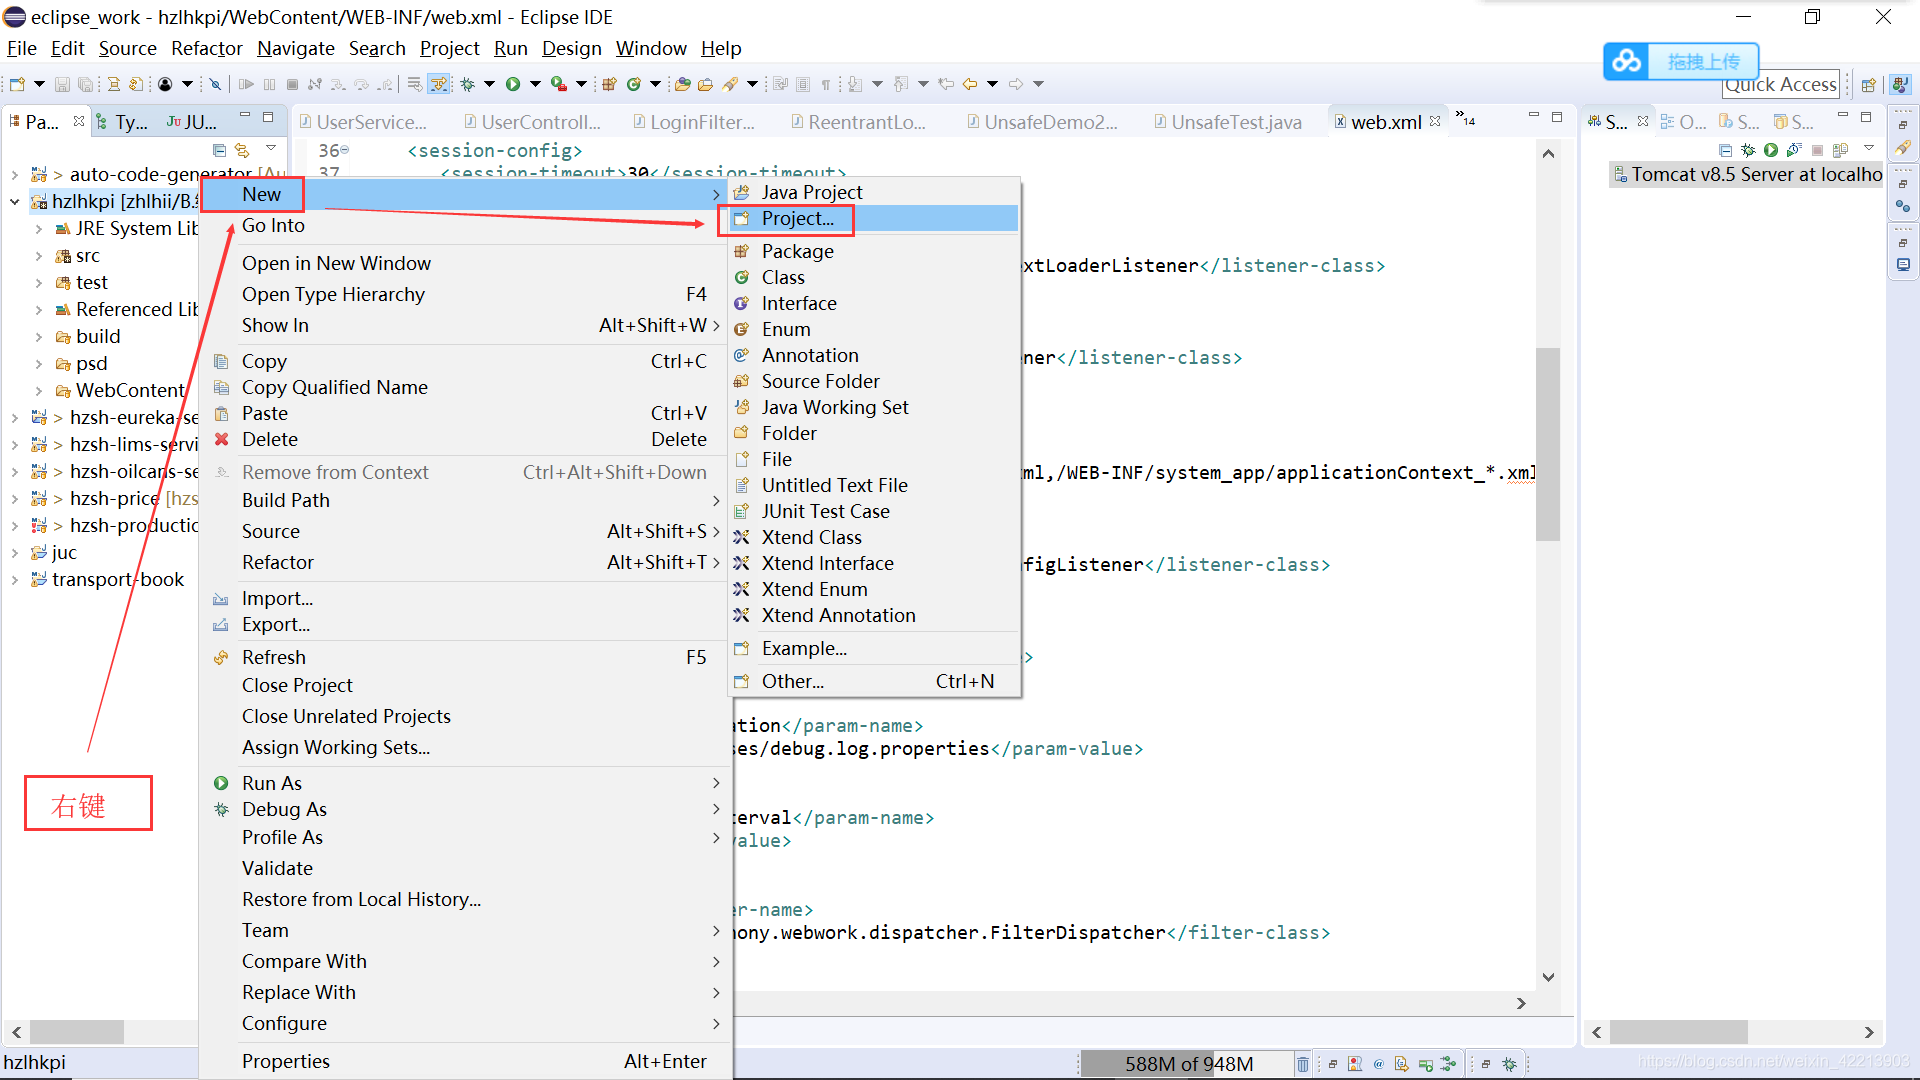Click the Debug bug icon in main toolbar
The height and width of the screenshot is (1080, 1920).
click(467, 84)
